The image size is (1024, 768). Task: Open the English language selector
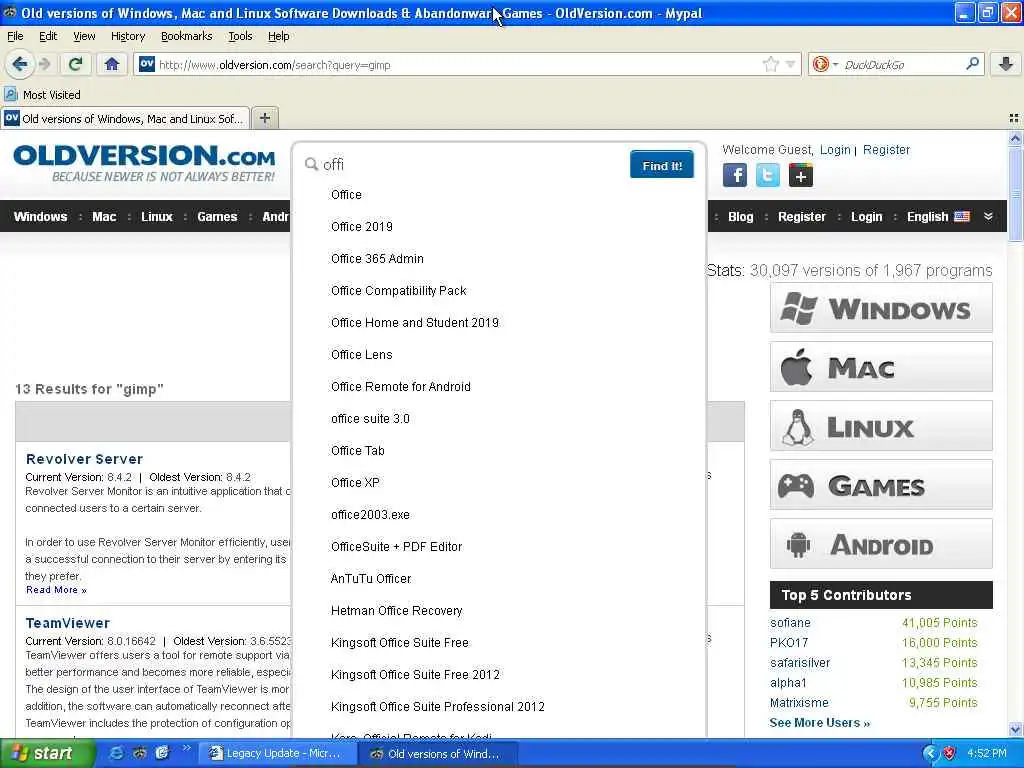tap(938, 217)
